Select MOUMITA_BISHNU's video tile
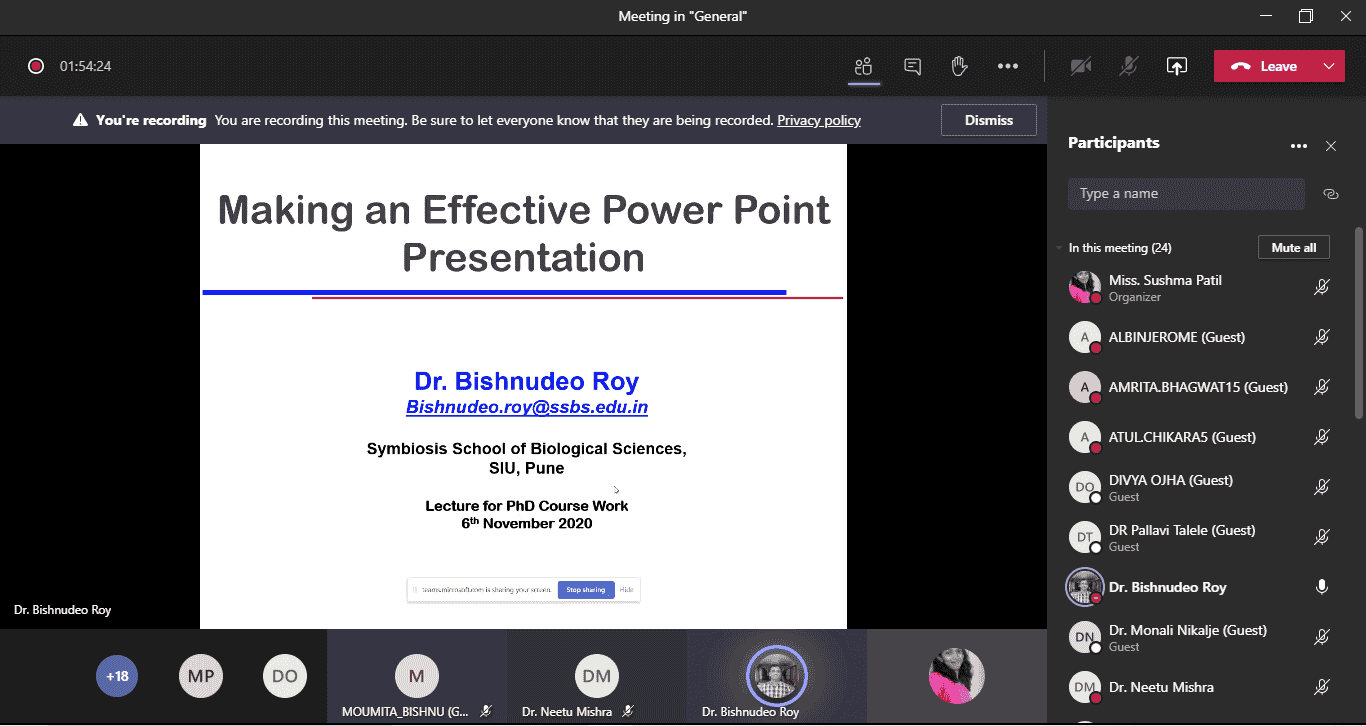Viewport: 1366px width, 726px height. pos(417,676)
